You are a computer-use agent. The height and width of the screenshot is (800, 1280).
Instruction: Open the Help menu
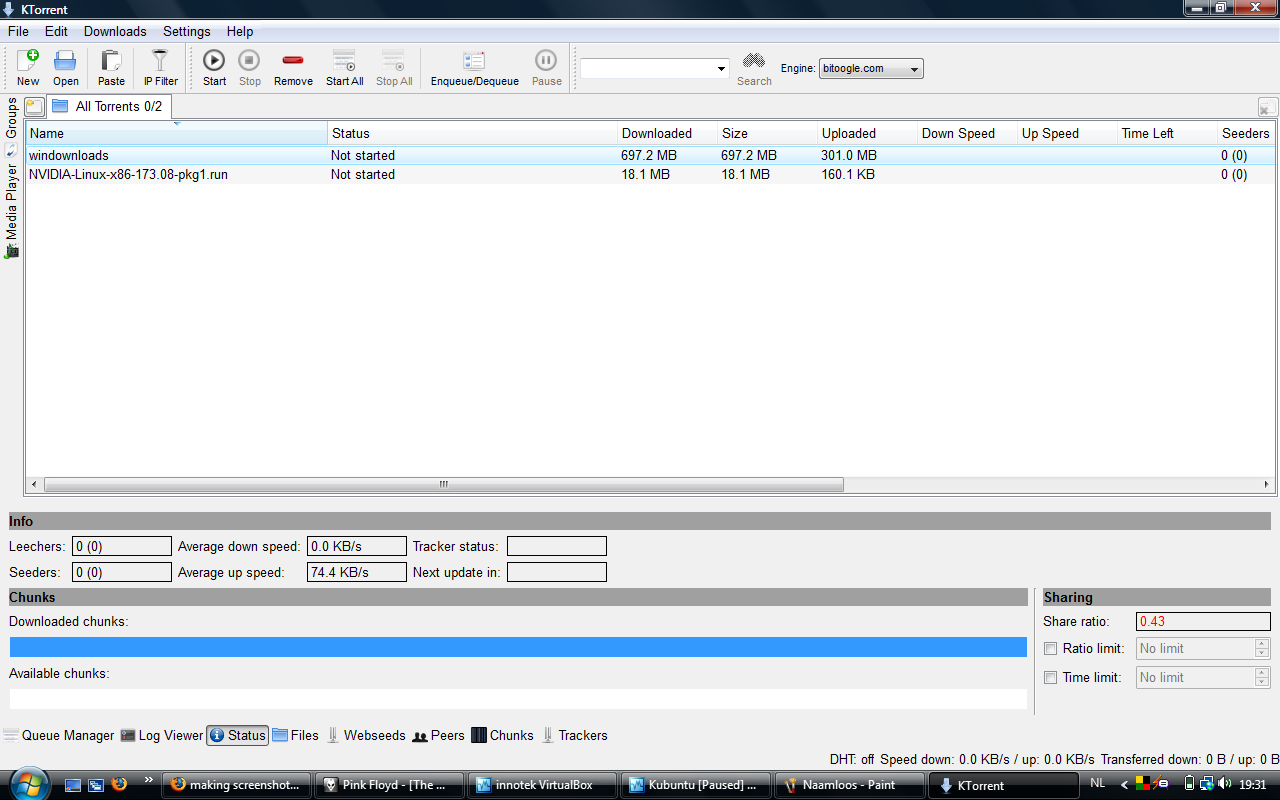(240, 31)
